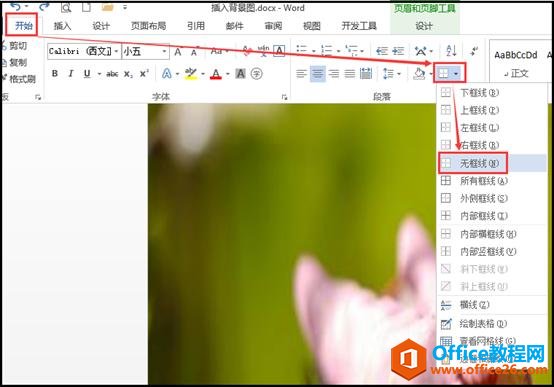The width and height of the screenshot is (554, 387).
Task: Choose 绘制表格 draw table
Action: (491, 323)
